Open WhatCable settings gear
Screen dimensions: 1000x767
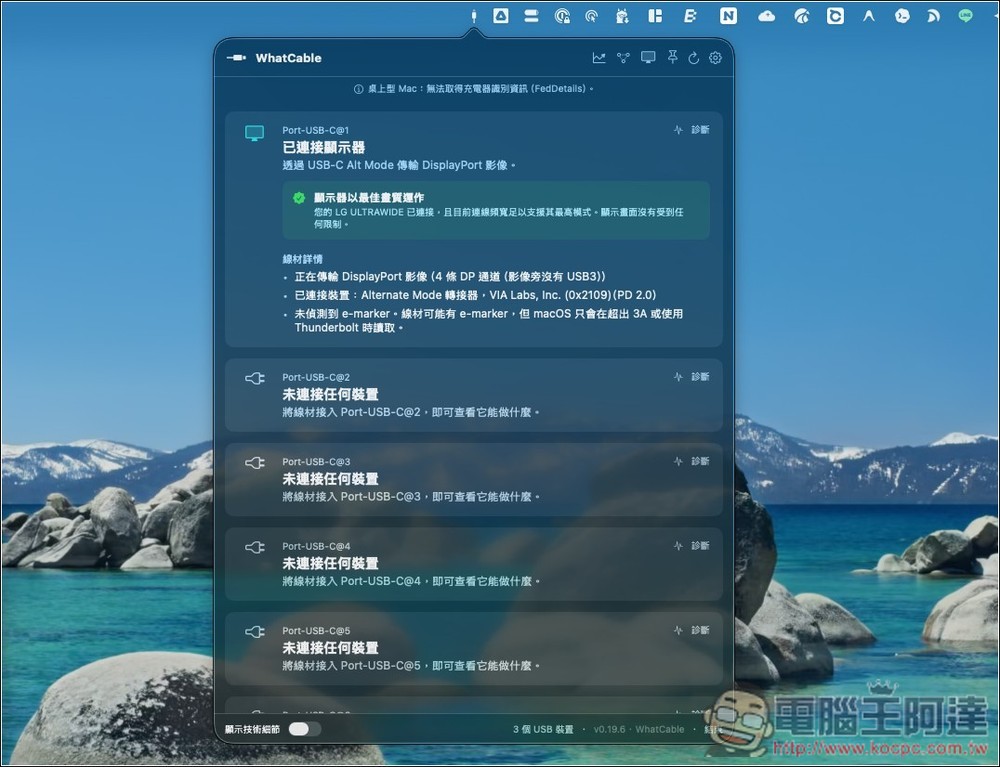point(716,58)
